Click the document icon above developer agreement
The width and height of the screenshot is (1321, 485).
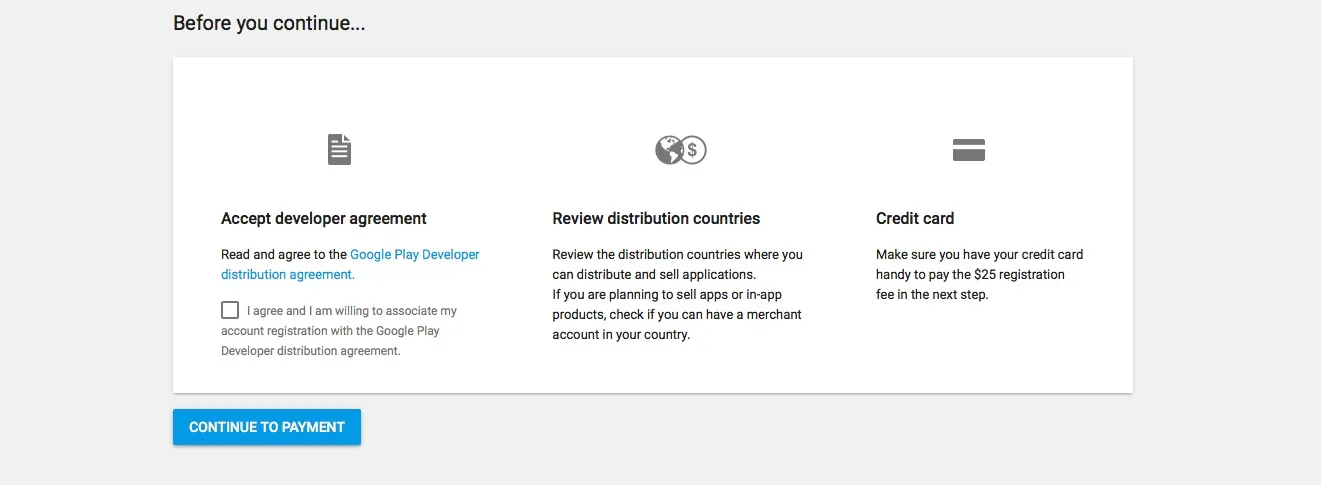pos(340,150)
